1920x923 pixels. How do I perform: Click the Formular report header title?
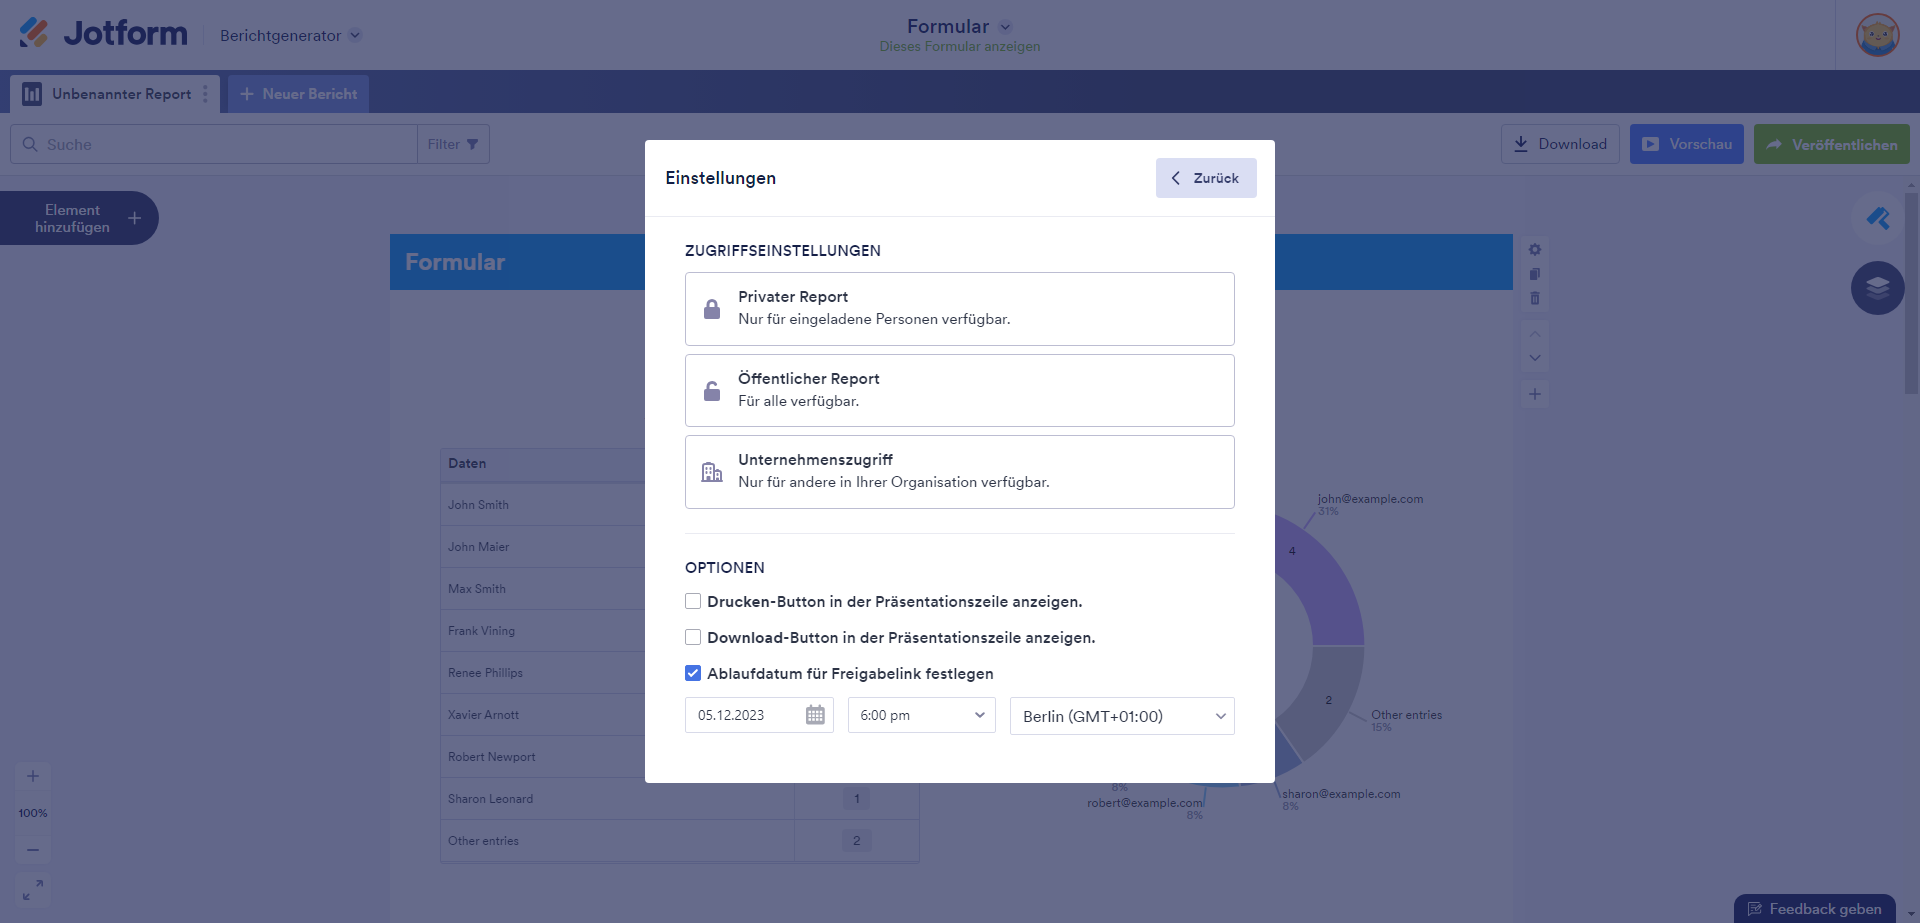[x=455, y=262]
